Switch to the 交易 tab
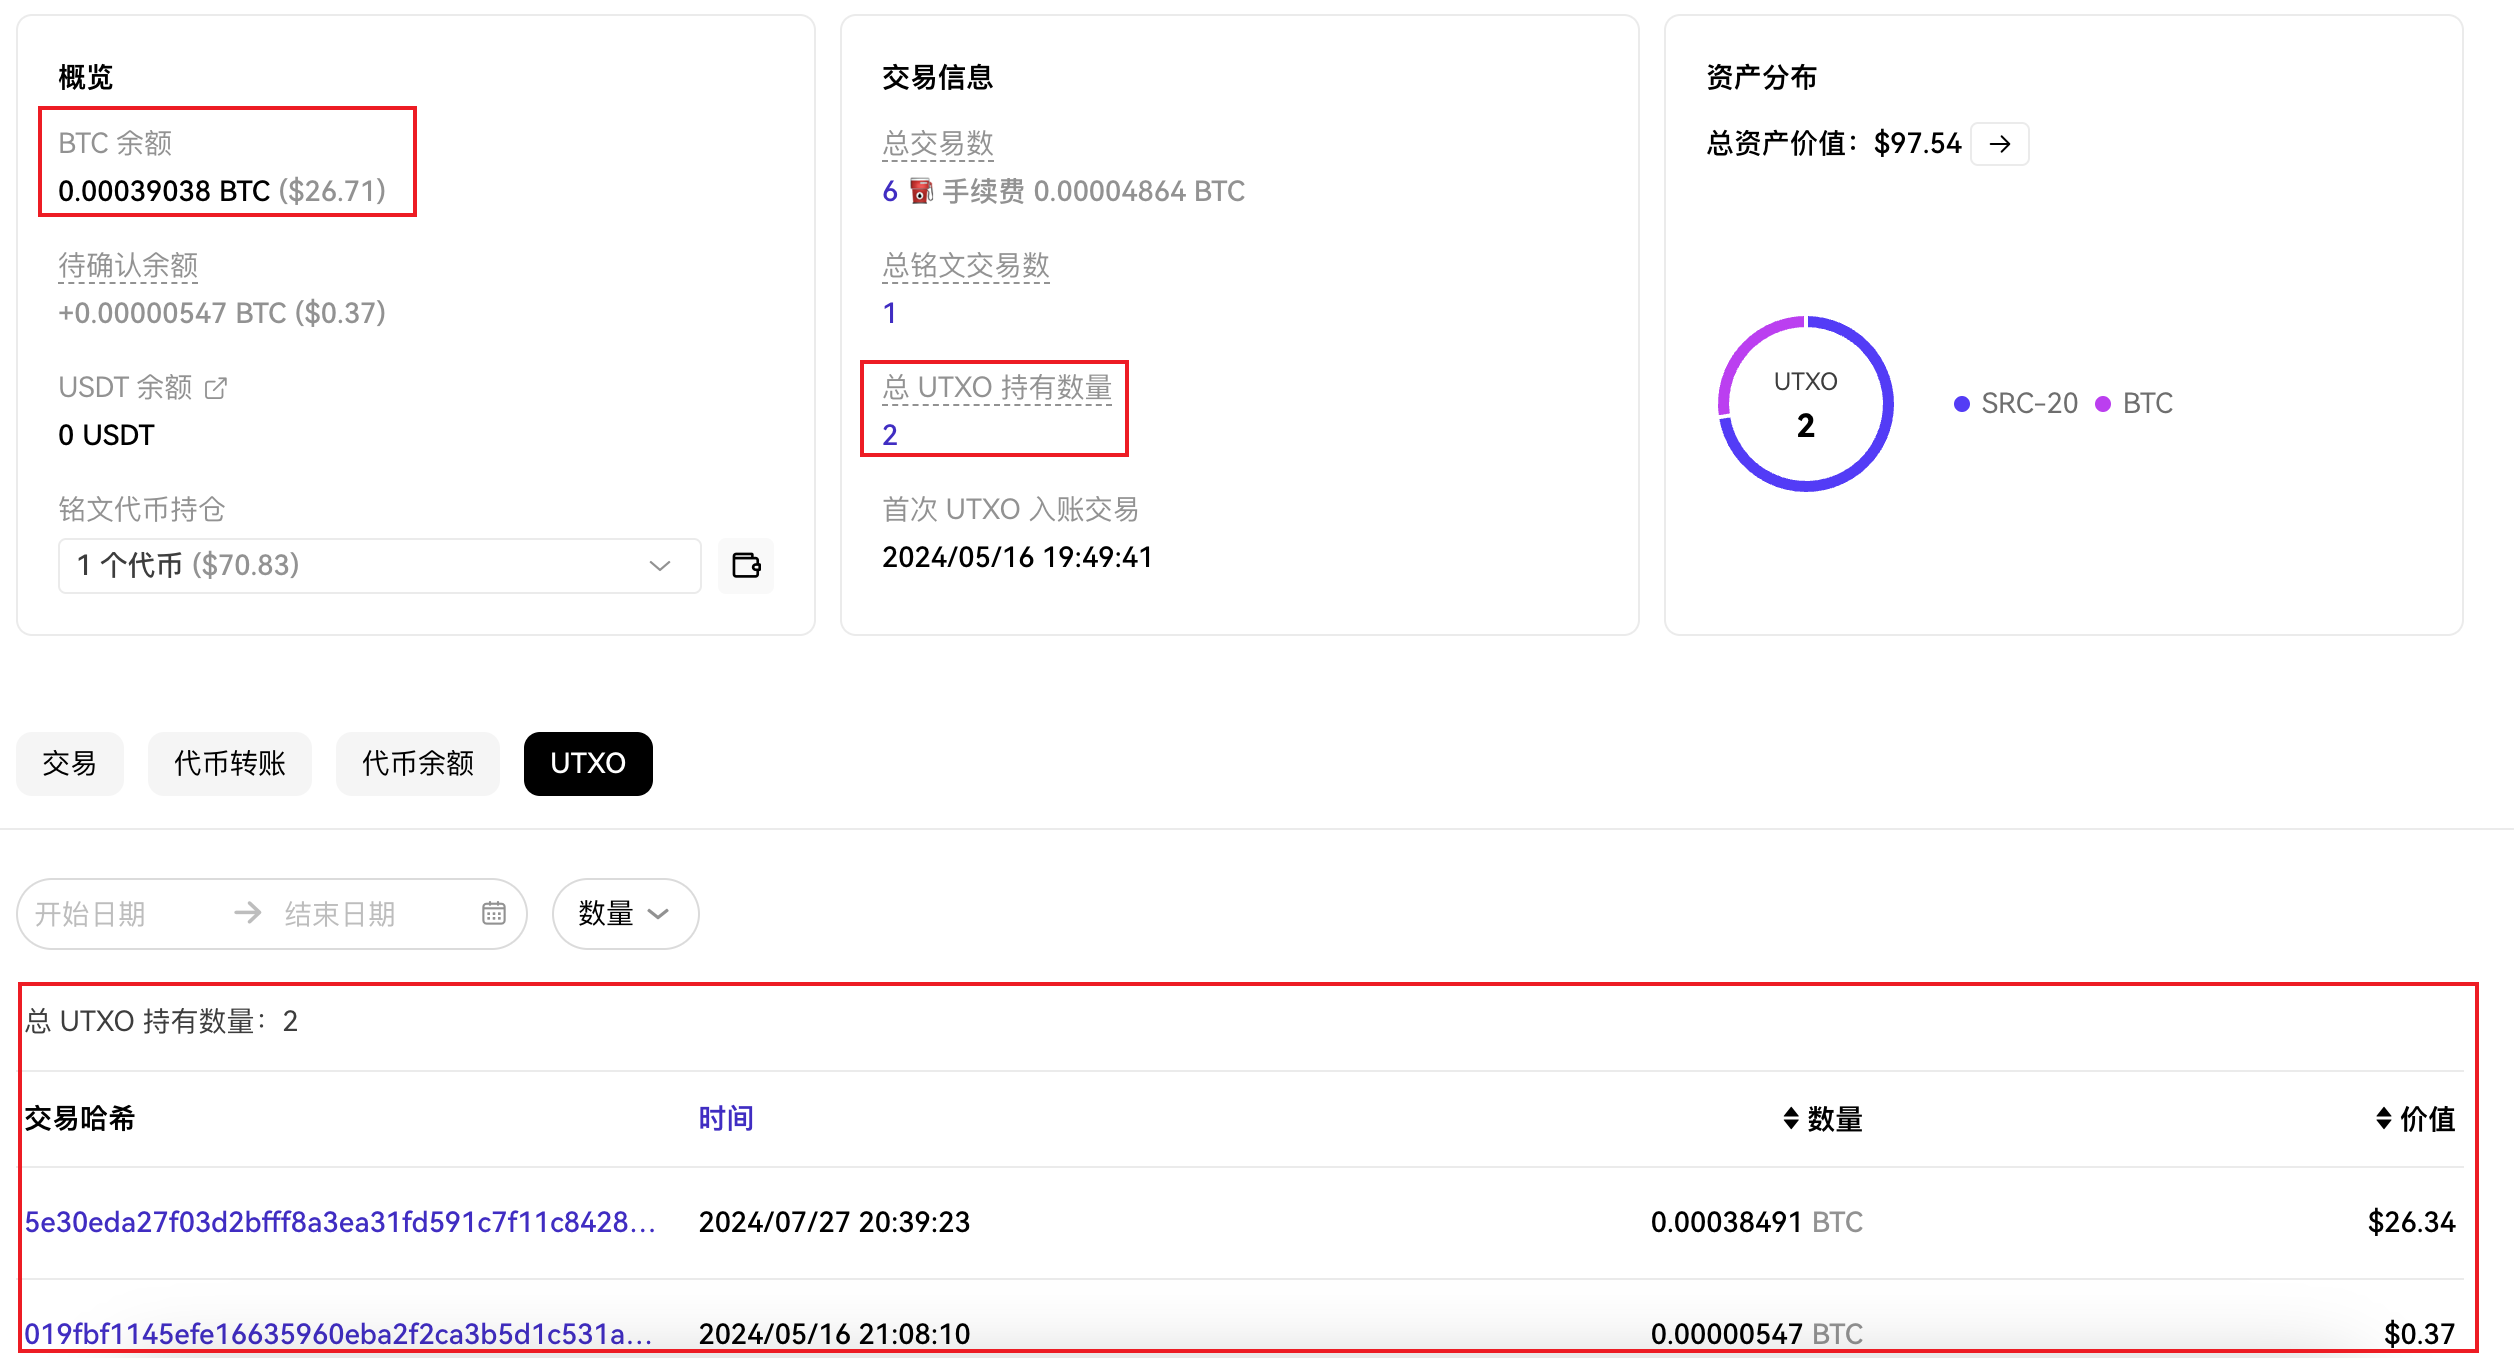Viewport: 2514px width, 1358px height. click(70, 764)
